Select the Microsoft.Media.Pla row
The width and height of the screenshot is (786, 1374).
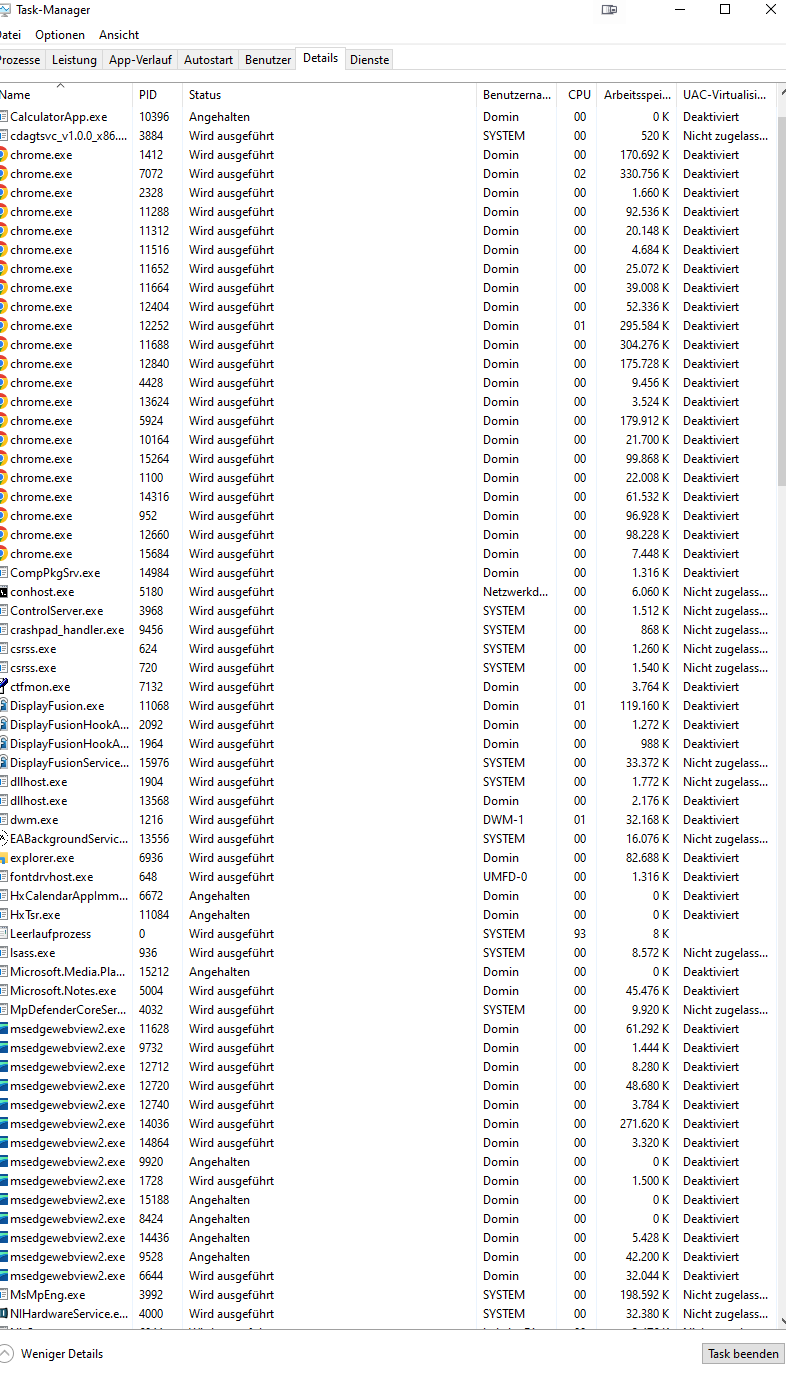click(388, 972)
